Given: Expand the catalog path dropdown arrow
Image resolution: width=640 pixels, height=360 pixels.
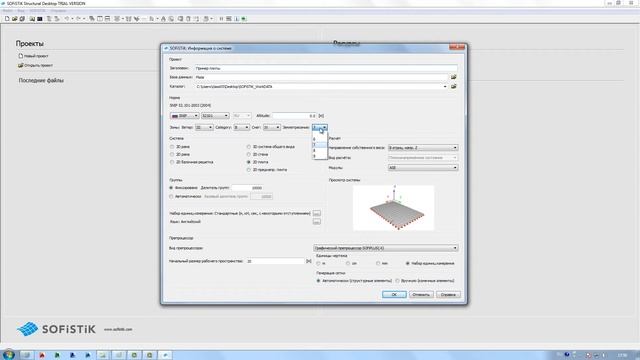Looking at the screenshot, I should (x=445, y=87).
